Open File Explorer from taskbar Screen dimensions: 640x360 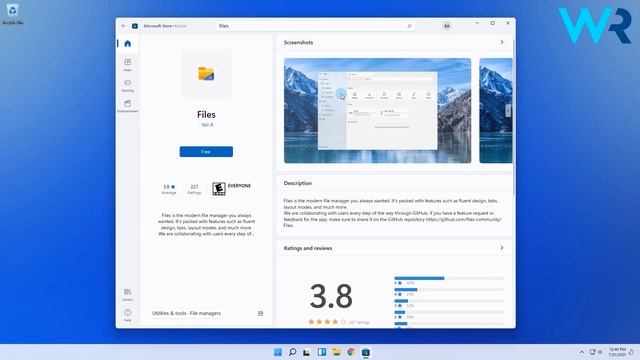pos(336,352)
